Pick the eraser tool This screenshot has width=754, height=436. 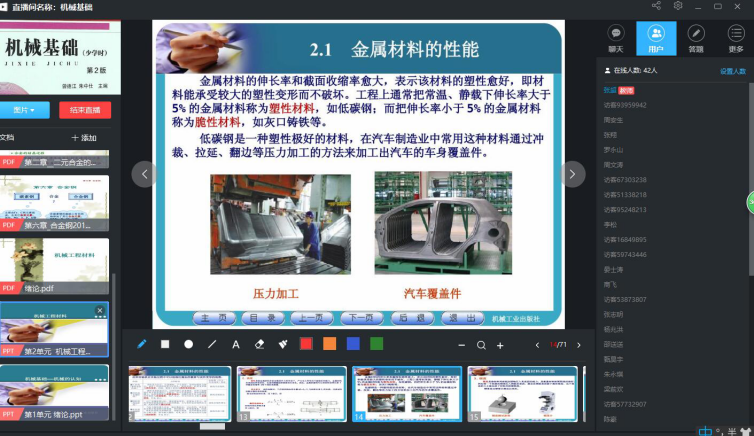click(259, 344)
